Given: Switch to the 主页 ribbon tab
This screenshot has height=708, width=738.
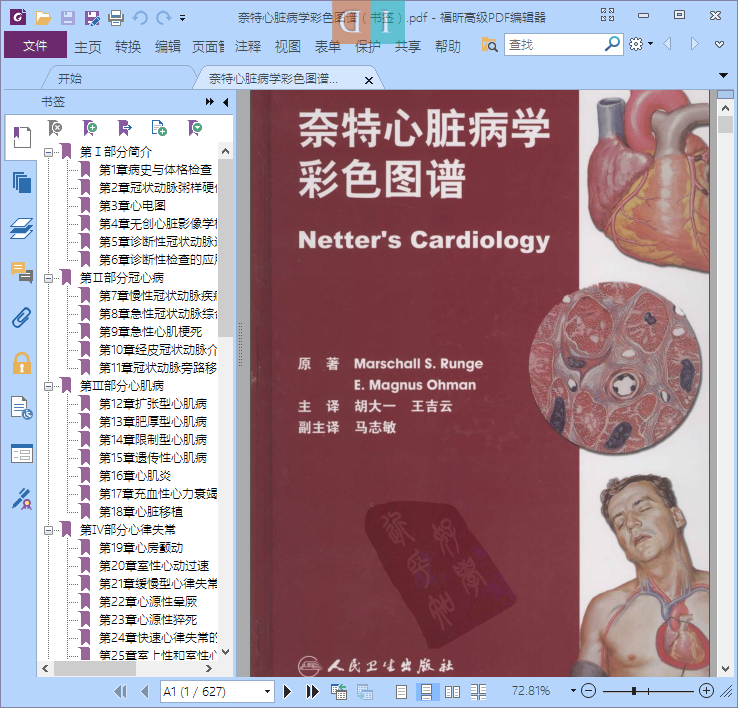Looking at the screenshot, I should point(88,46).
